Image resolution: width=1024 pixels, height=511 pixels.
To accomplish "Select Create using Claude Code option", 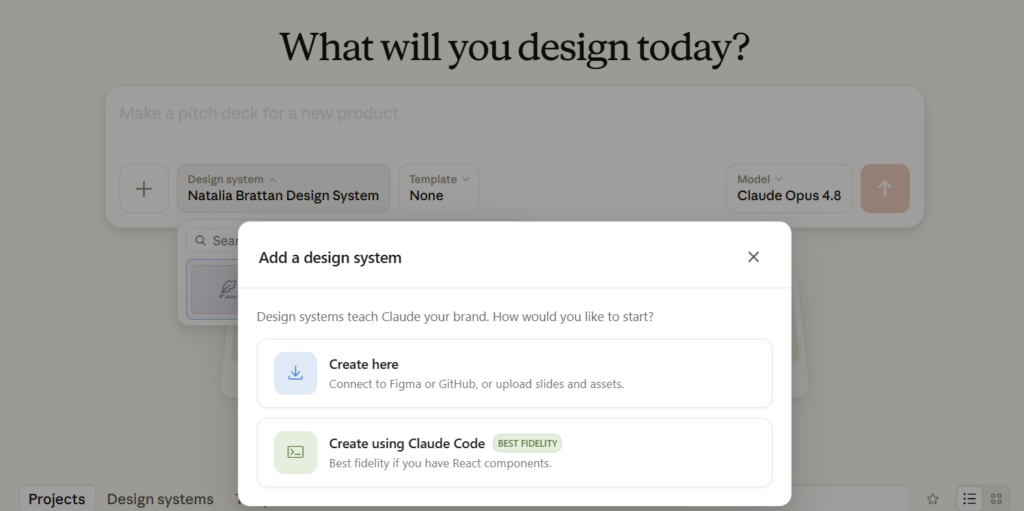I will 515,452.
